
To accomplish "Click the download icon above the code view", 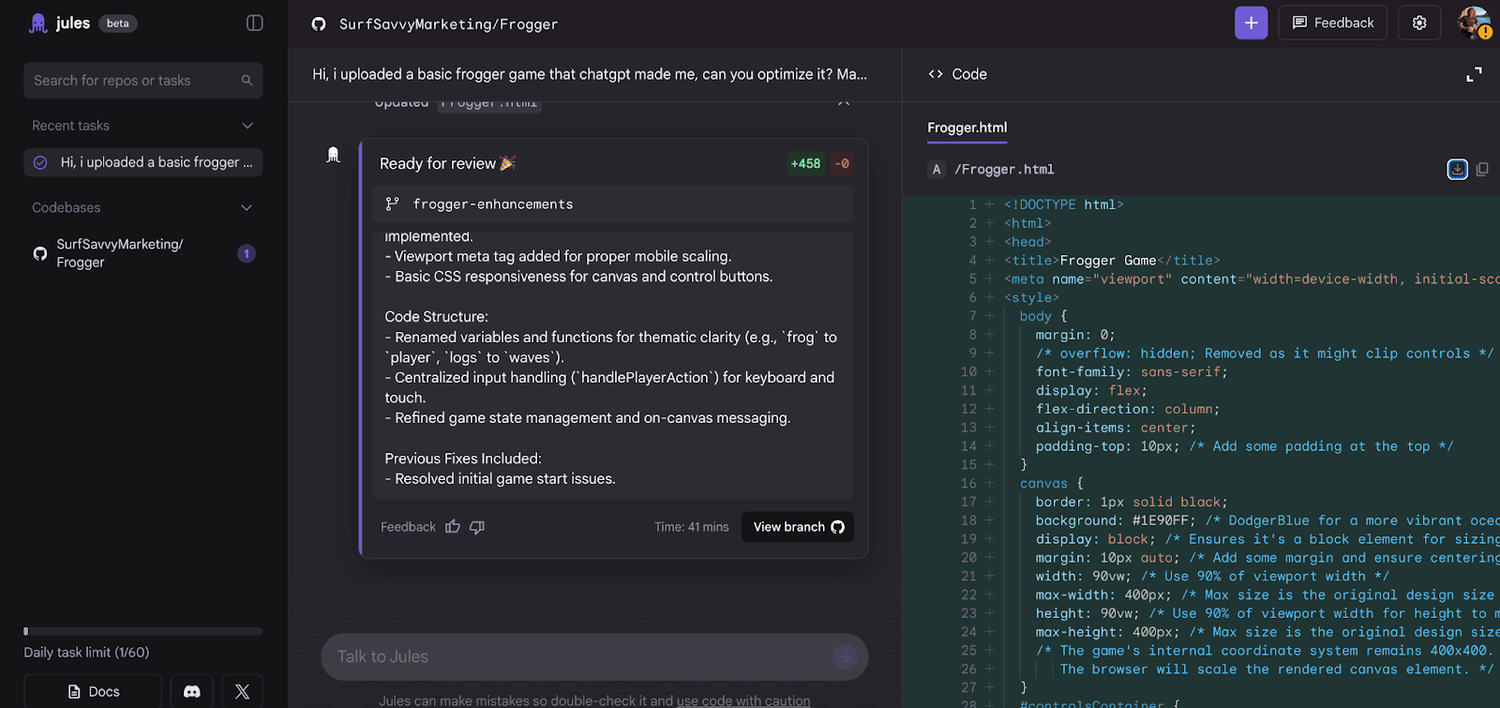I will click(x=1457, y=169).
